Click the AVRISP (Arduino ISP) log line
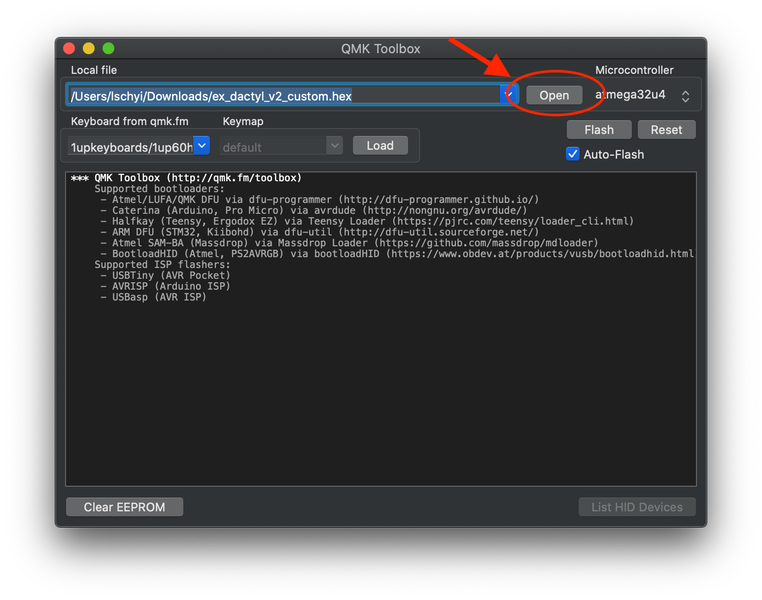762x600 pixels. [x=165, y=286]
